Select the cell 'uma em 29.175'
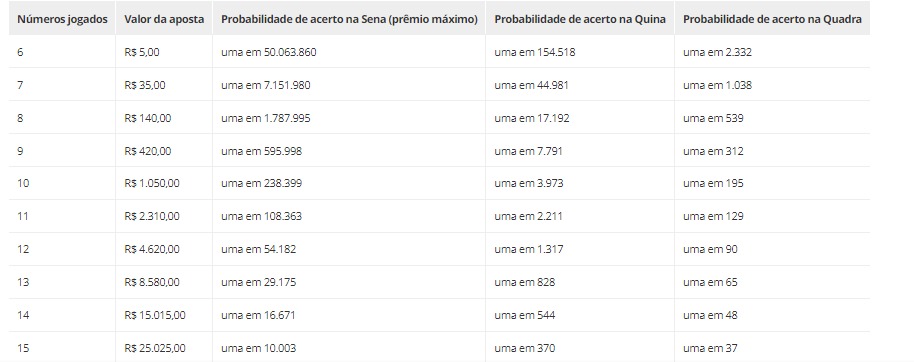 (x=349, y=282)
